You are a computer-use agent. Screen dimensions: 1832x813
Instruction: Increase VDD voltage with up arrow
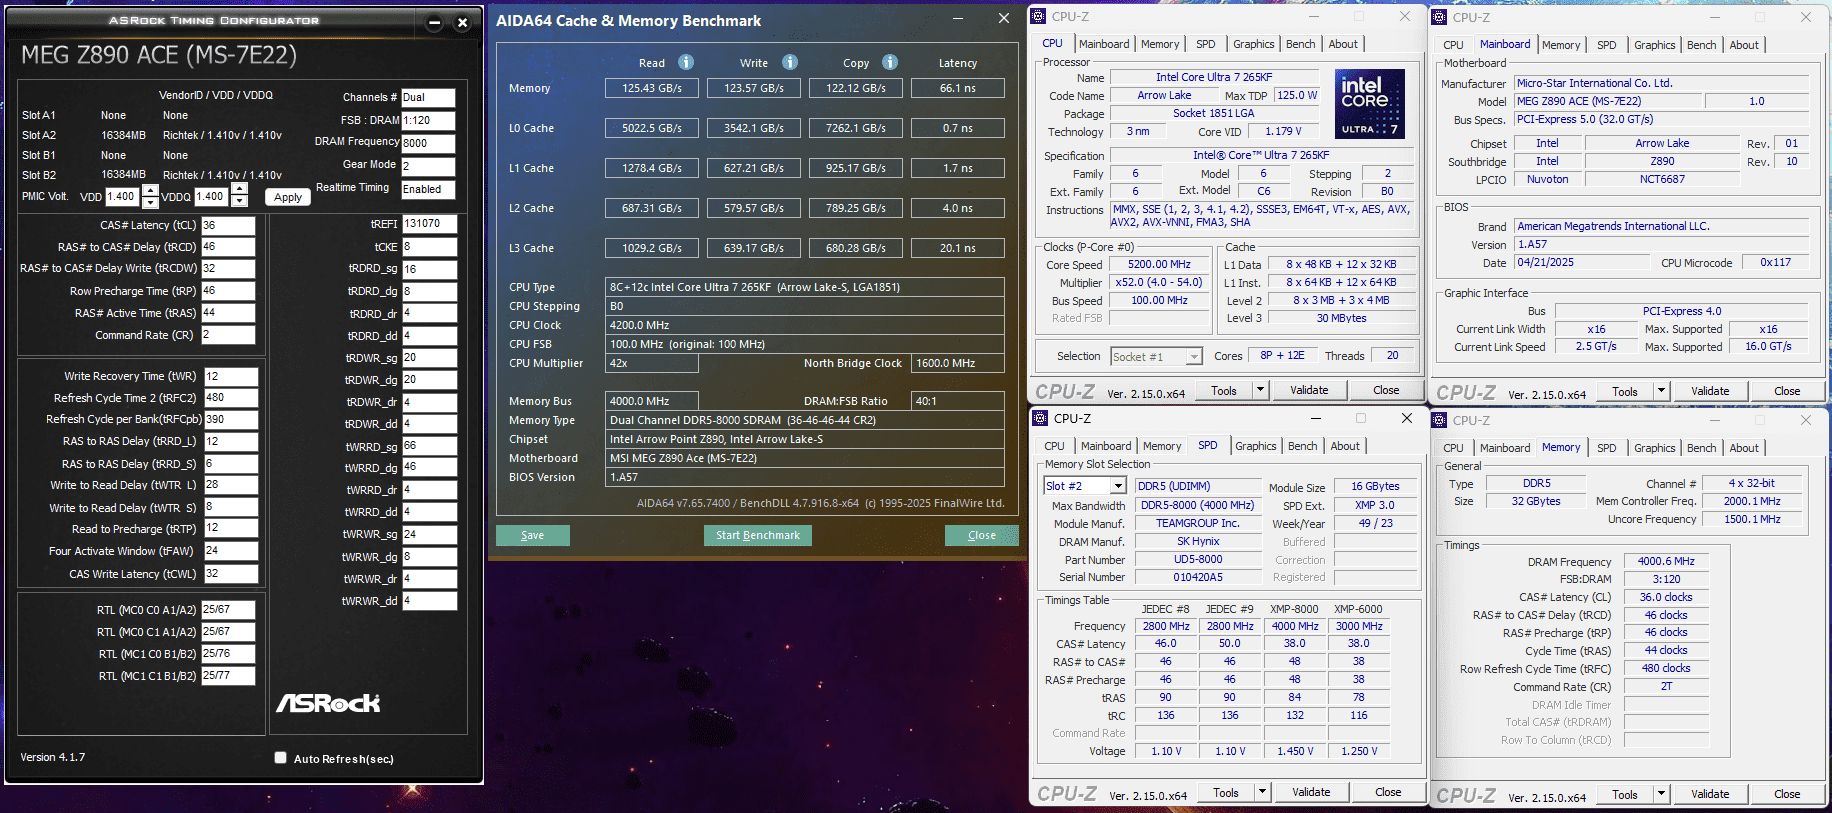(150, 190)
